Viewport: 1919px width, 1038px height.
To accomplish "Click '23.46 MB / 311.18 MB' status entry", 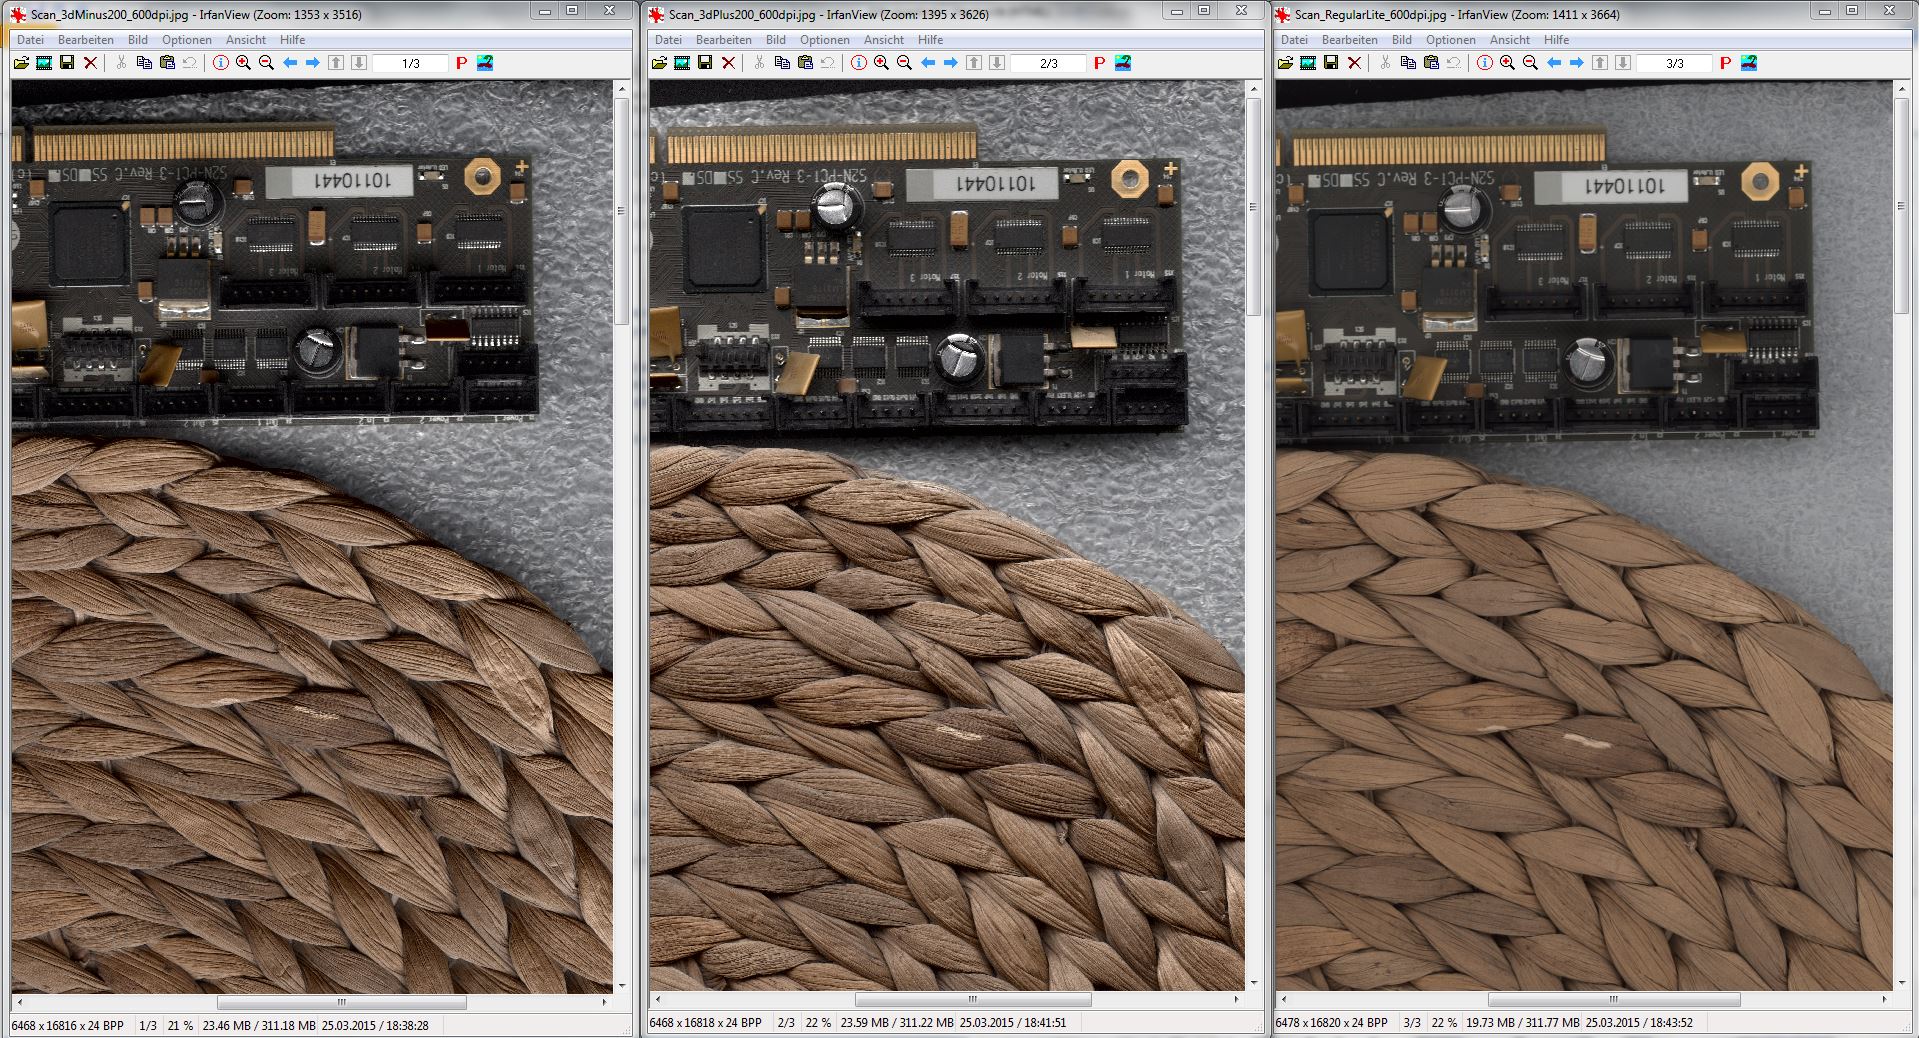I will (259, 1025).
